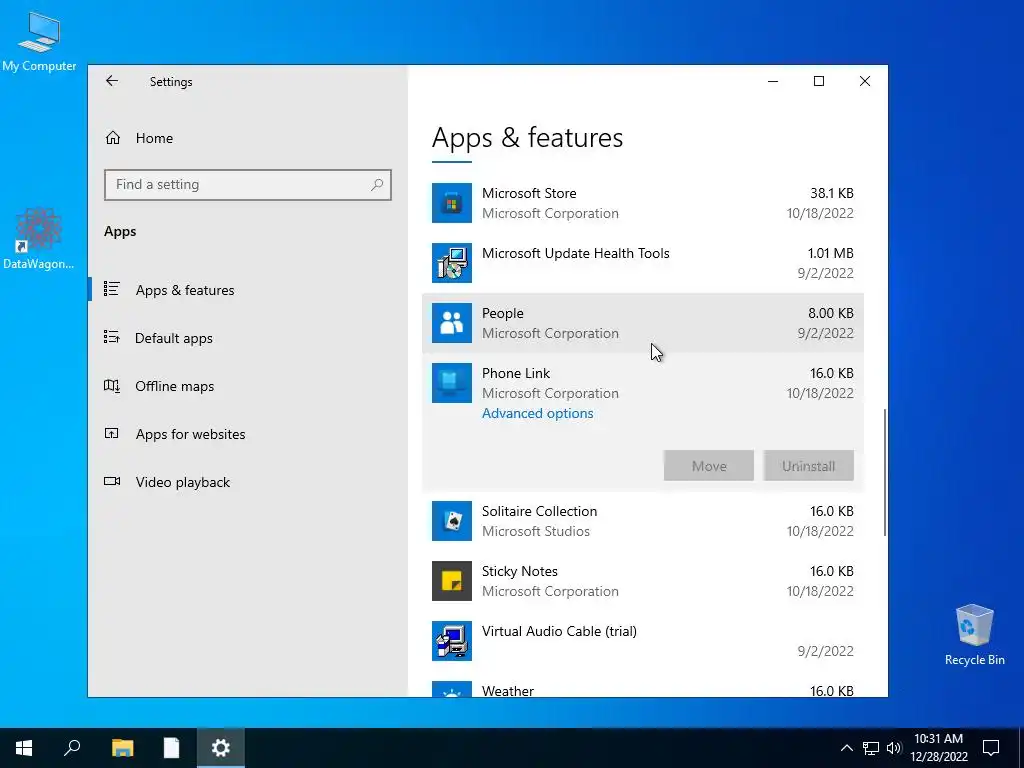Click the Settings gear on the taskbar
This screenshot has height=768, width=1024.
point(221,748)
